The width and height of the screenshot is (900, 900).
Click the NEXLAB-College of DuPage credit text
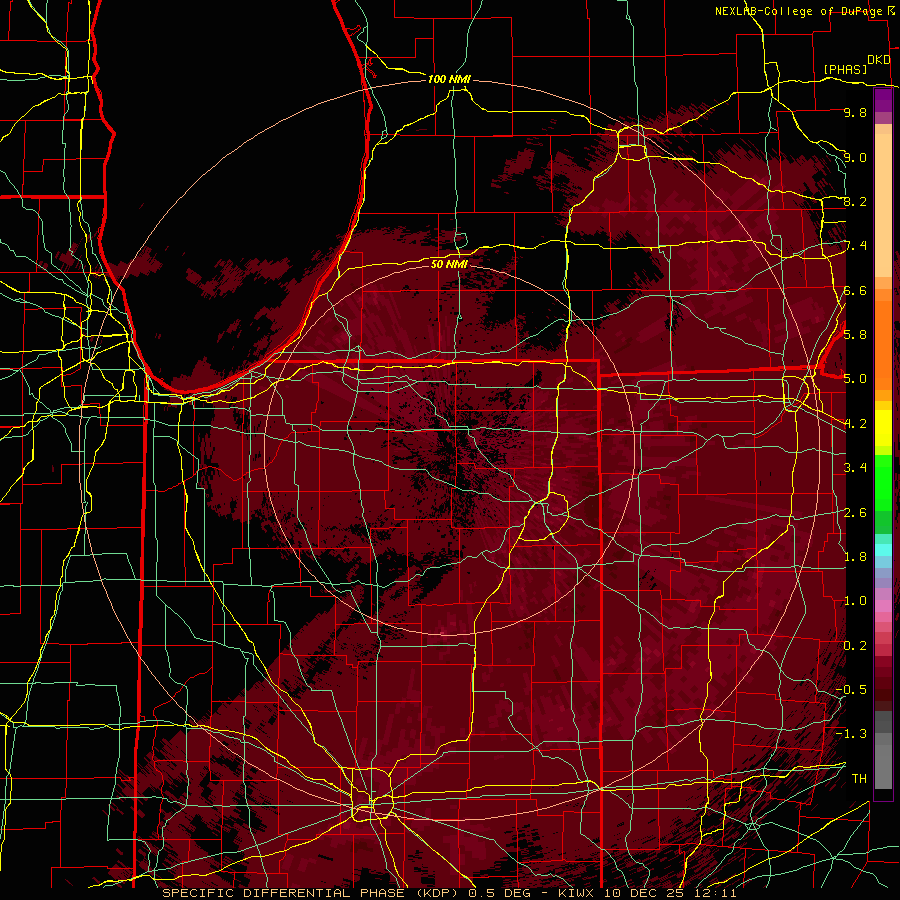pyautogui.click(x=798, y=11)
